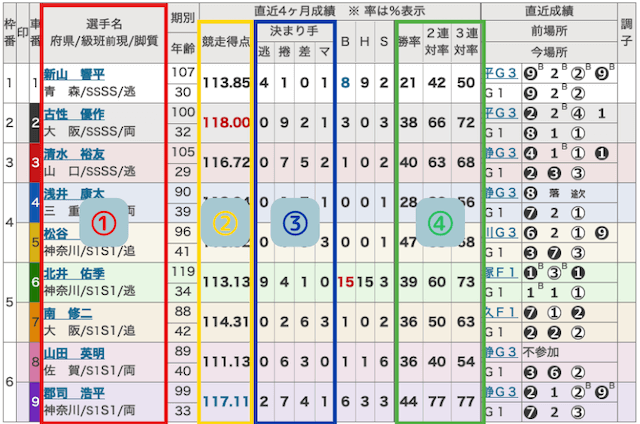
Task: Select the race score 113.13
Action: 226,282
